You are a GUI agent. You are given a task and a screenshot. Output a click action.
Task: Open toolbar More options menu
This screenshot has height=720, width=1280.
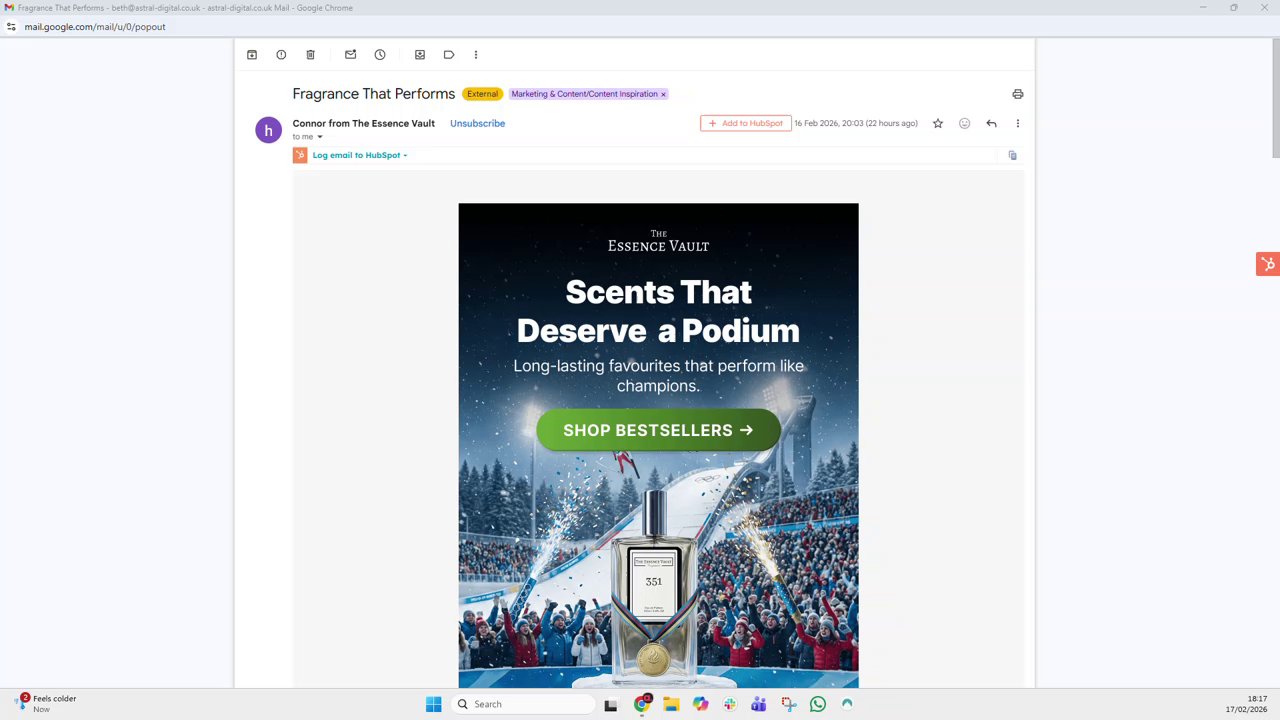click(476, 55)
